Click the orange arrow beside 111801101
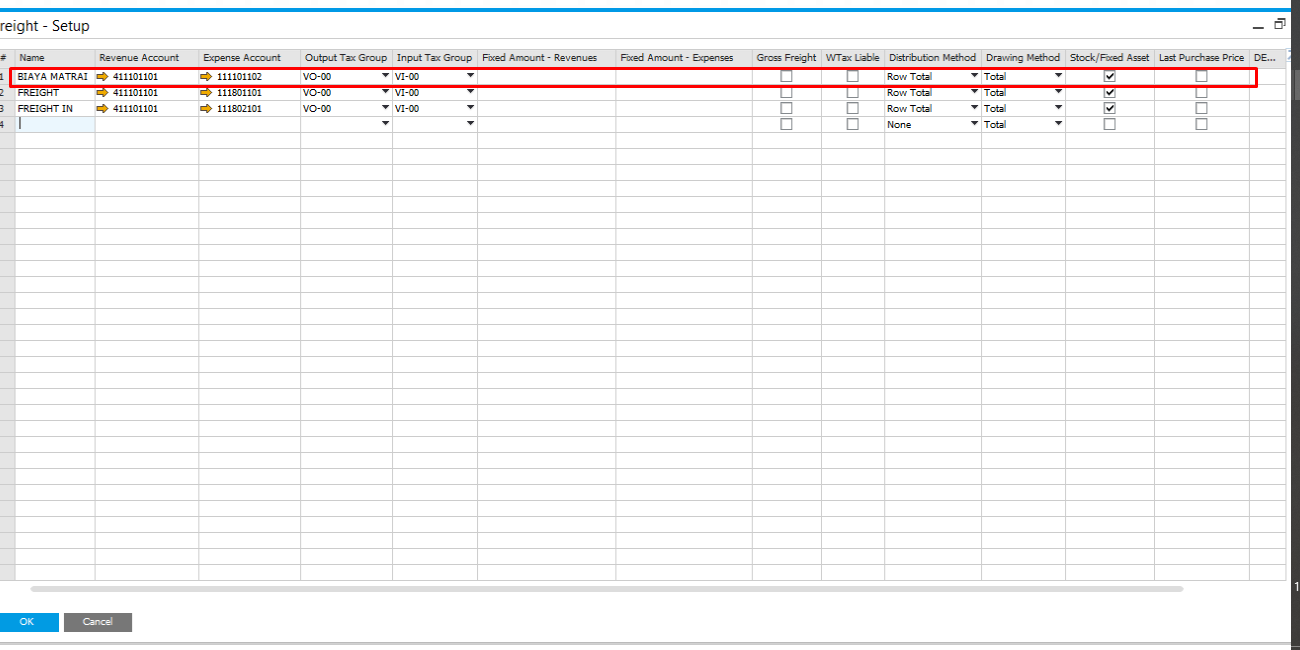1300x650 pixels. (x=207, y=92)
